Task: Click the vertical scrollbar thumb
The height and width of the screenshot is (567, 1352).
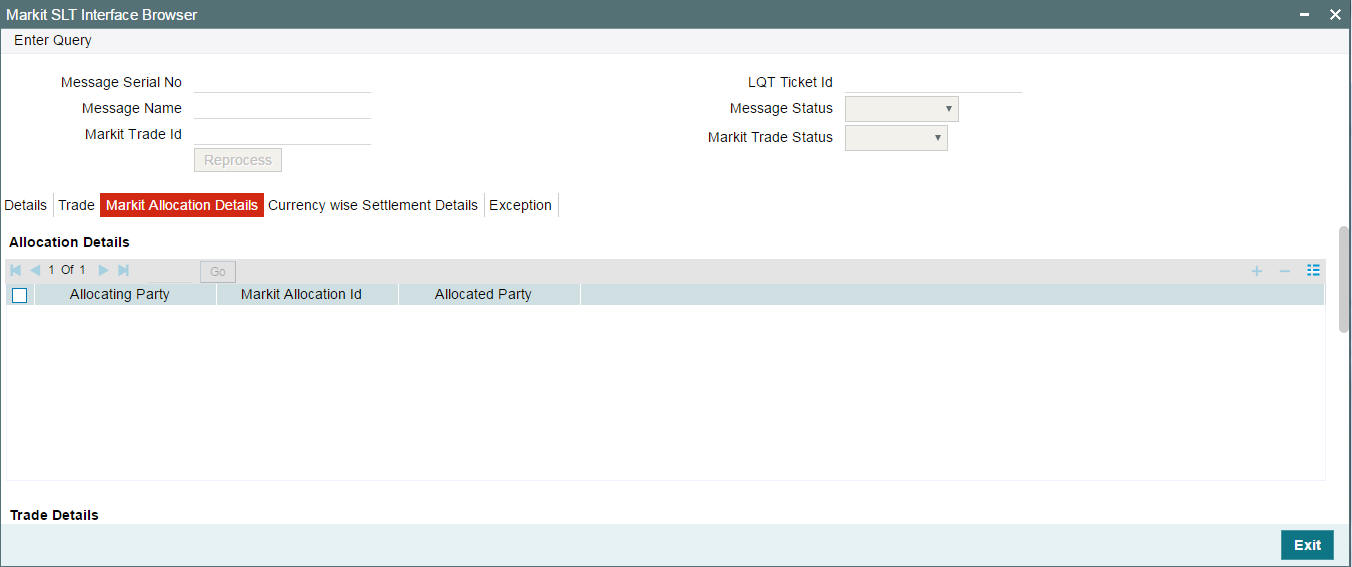Action: 1345,278
